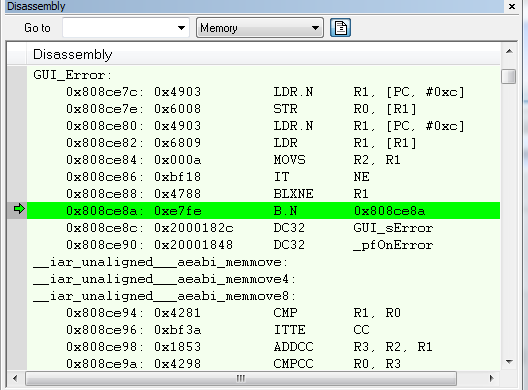
Task: Open the Memory zone dropdown
Action: [x=260, y=28]
